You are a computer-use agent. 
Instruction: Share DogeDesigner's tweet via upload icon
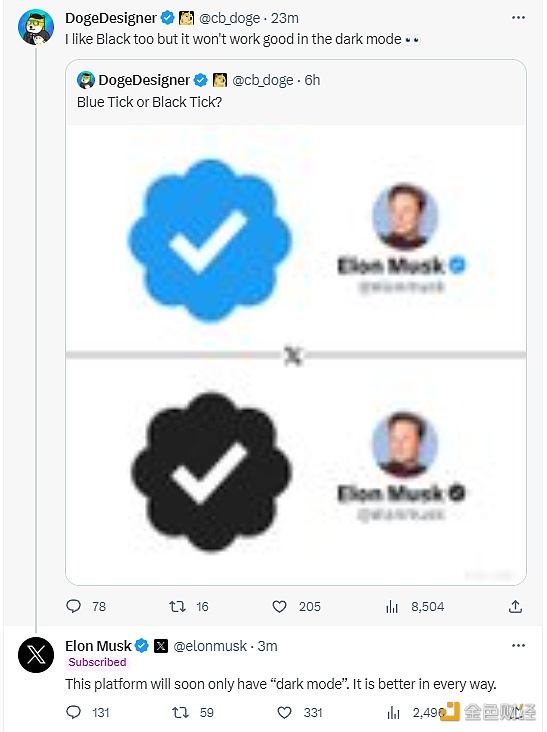515,606
